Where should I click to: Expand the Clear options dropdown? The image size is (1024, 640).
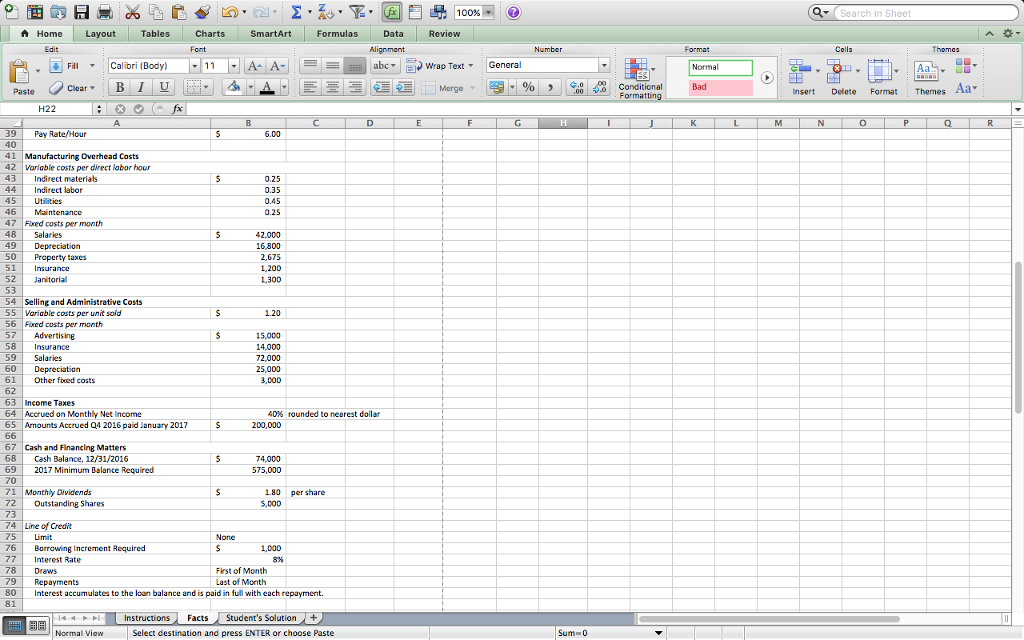coord(92,88)
